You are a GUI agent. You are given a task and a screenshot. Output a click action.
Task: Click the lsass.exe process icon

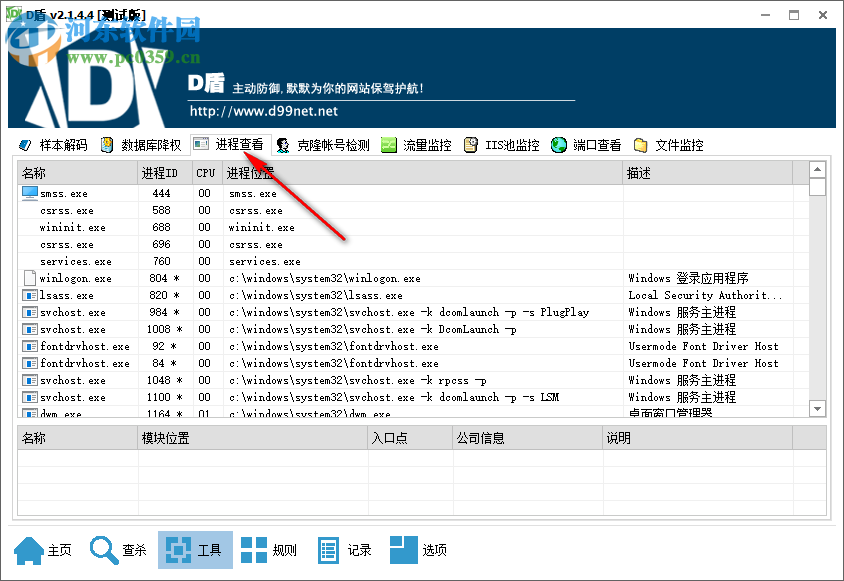[x=30, y=295]
